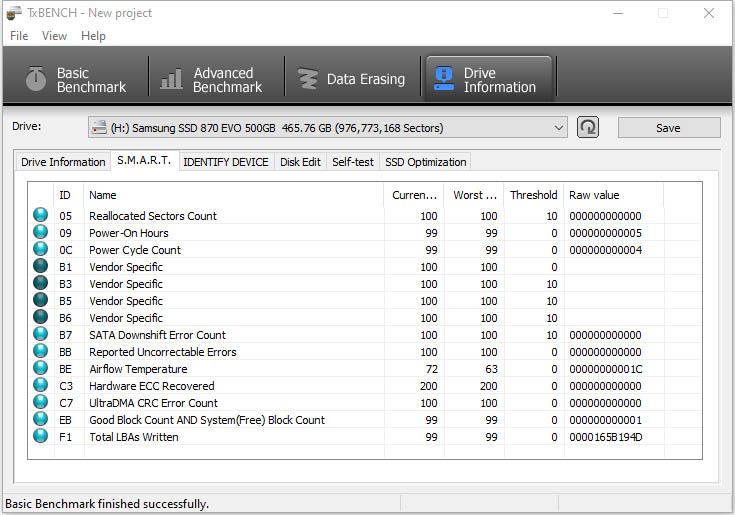The height and width of the screenshot is (515, 735).
Task: Select the S.M.A.R.T. tab
Action: pyautogui.click(x=144, y=160)
